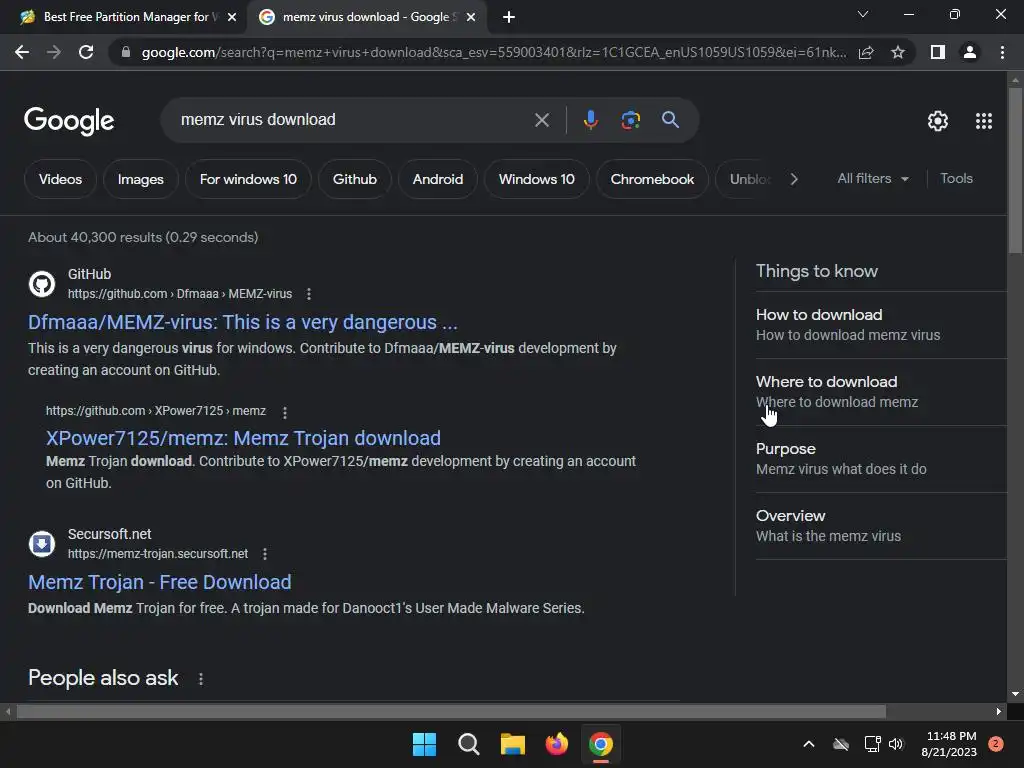This screenshot has height=768, width=1024.
Task: Click the Google search input field
Action: pyautogui.click(x=353, y=120)
